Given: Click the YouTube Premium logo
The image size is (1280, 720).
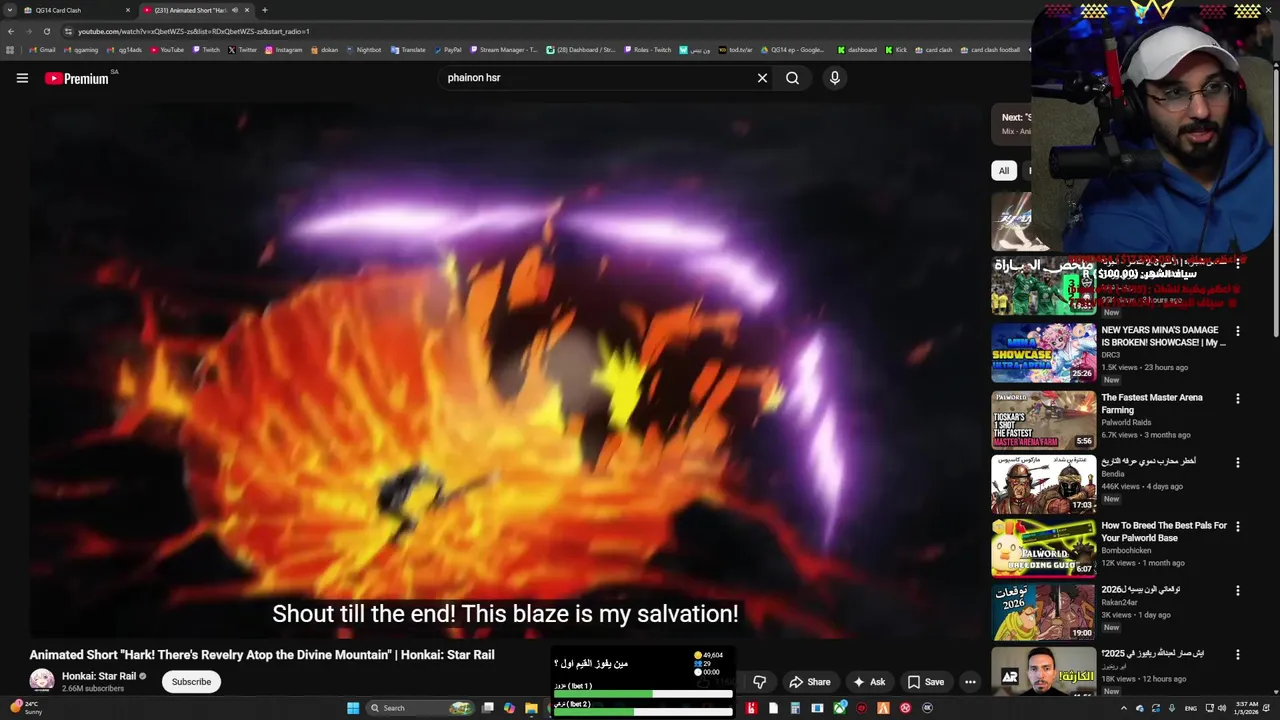Looking at the screenshot, I should pos(77,78).
